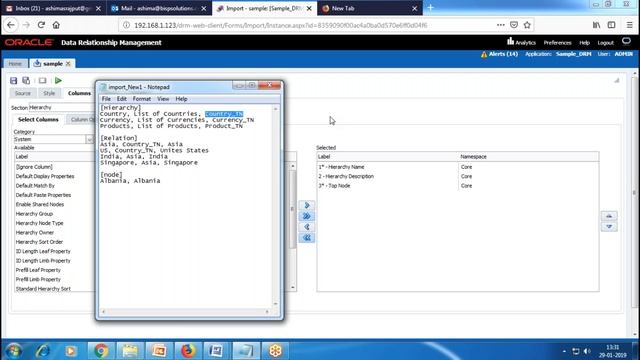Open Category System dropdown
The height and width of the screenshot is (360, 640).
(89, 139)
